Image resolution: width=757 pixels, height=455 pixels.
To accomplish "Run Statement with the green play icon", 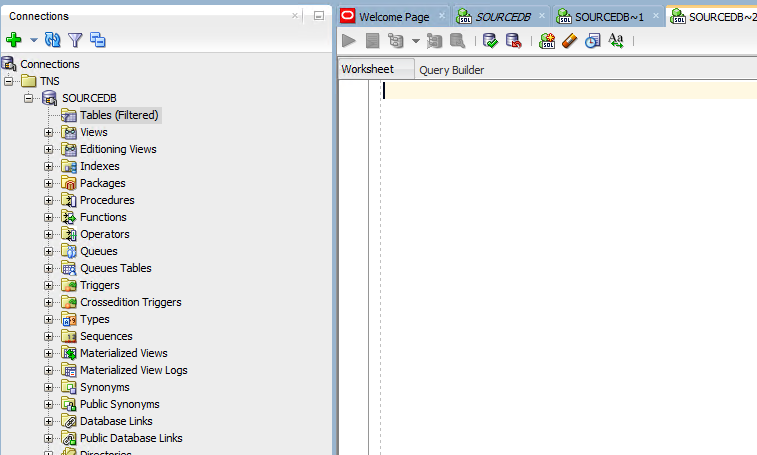I will pyautogui.click(x=349, y=41).
